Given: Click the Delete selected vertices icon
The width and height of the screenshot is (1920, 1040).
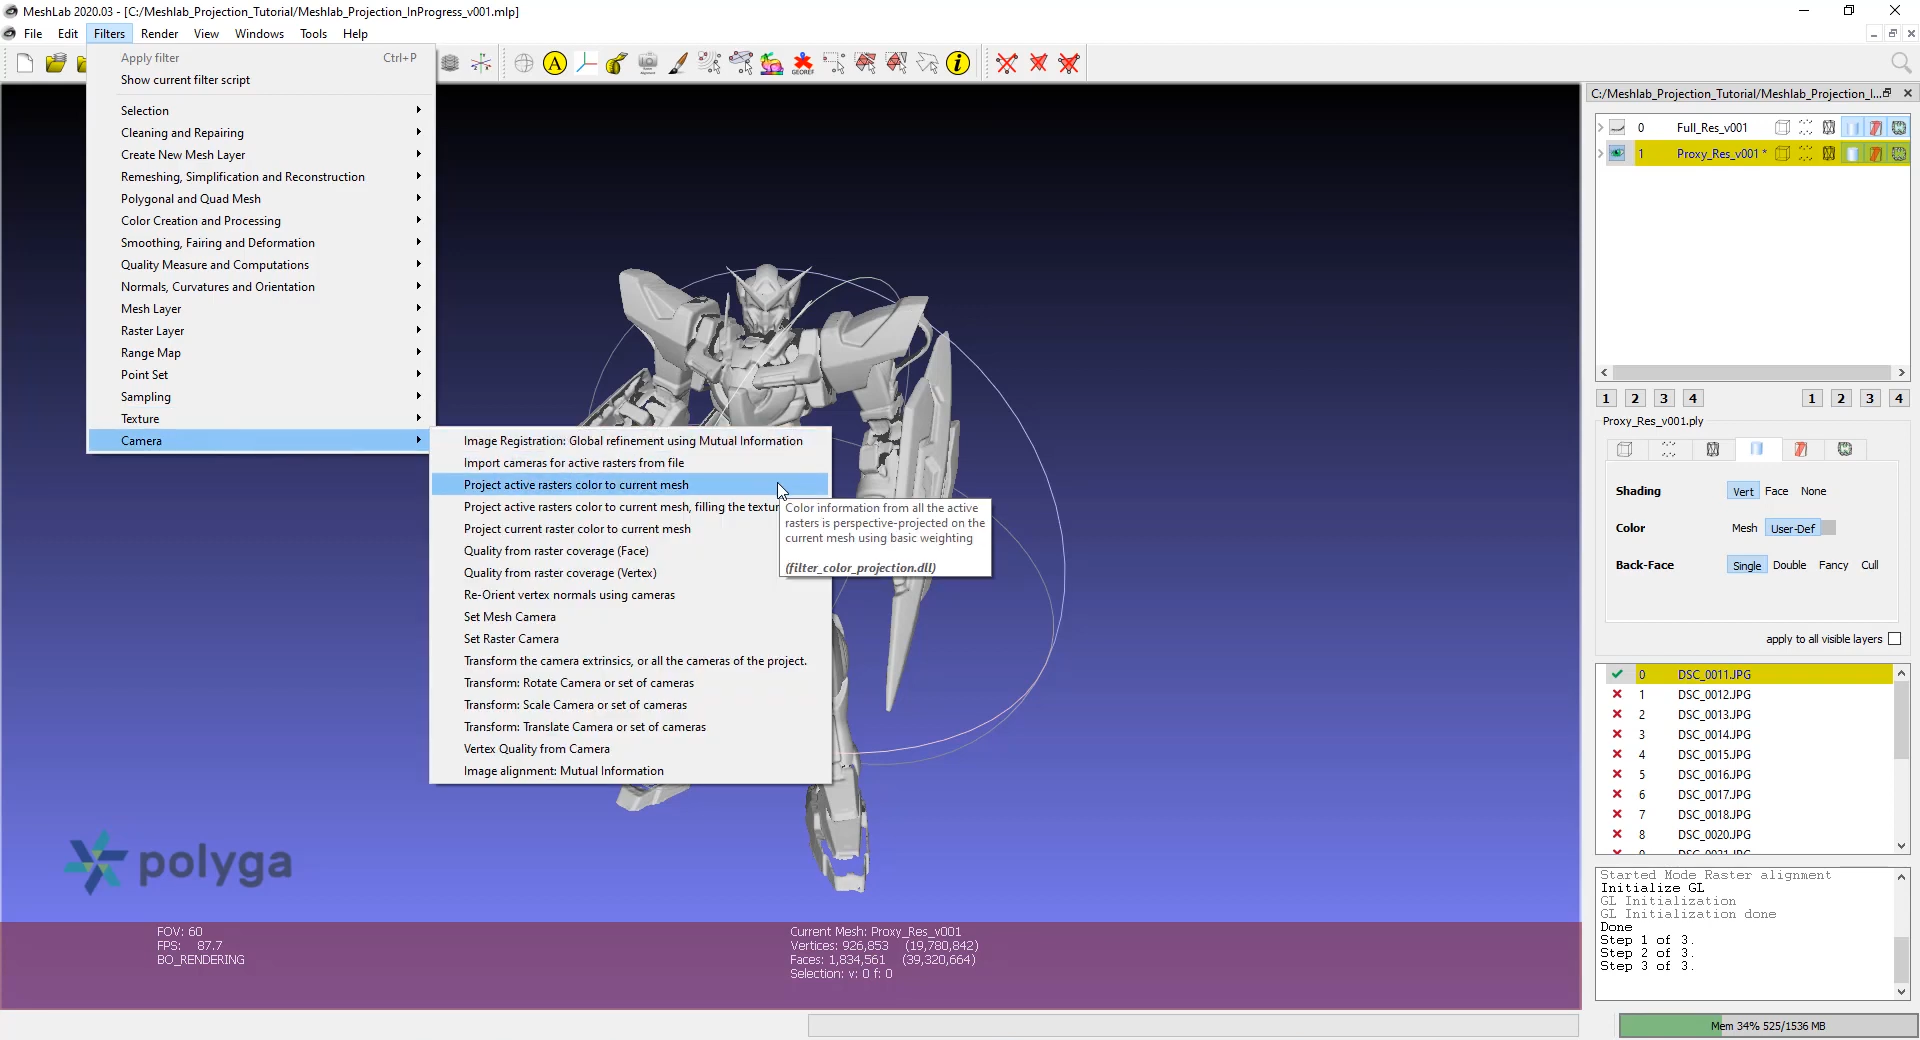Looking at the screenshot, I should tap(1007, 64).
